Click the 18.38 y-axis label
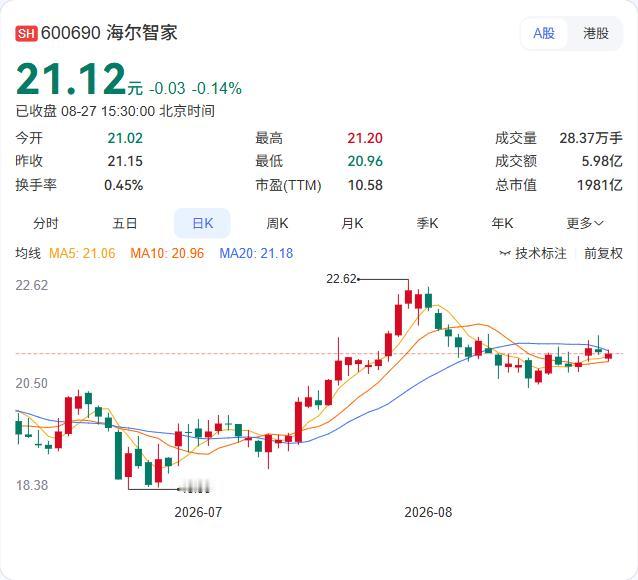Image resolution: width=638 pixels, height=580 pixels. click(31, 485)
